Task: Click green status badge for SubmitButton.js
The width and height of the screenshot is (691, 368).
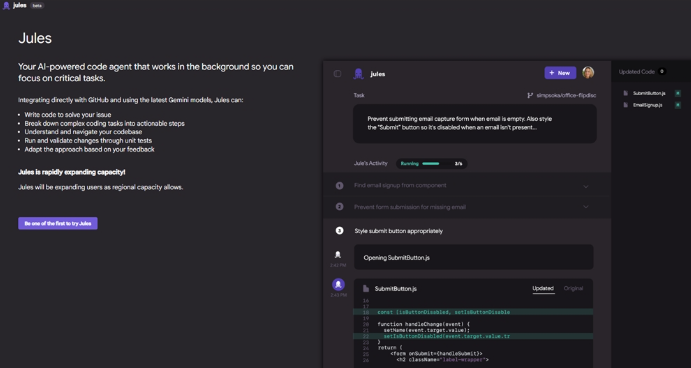Action: click(678, 93)
